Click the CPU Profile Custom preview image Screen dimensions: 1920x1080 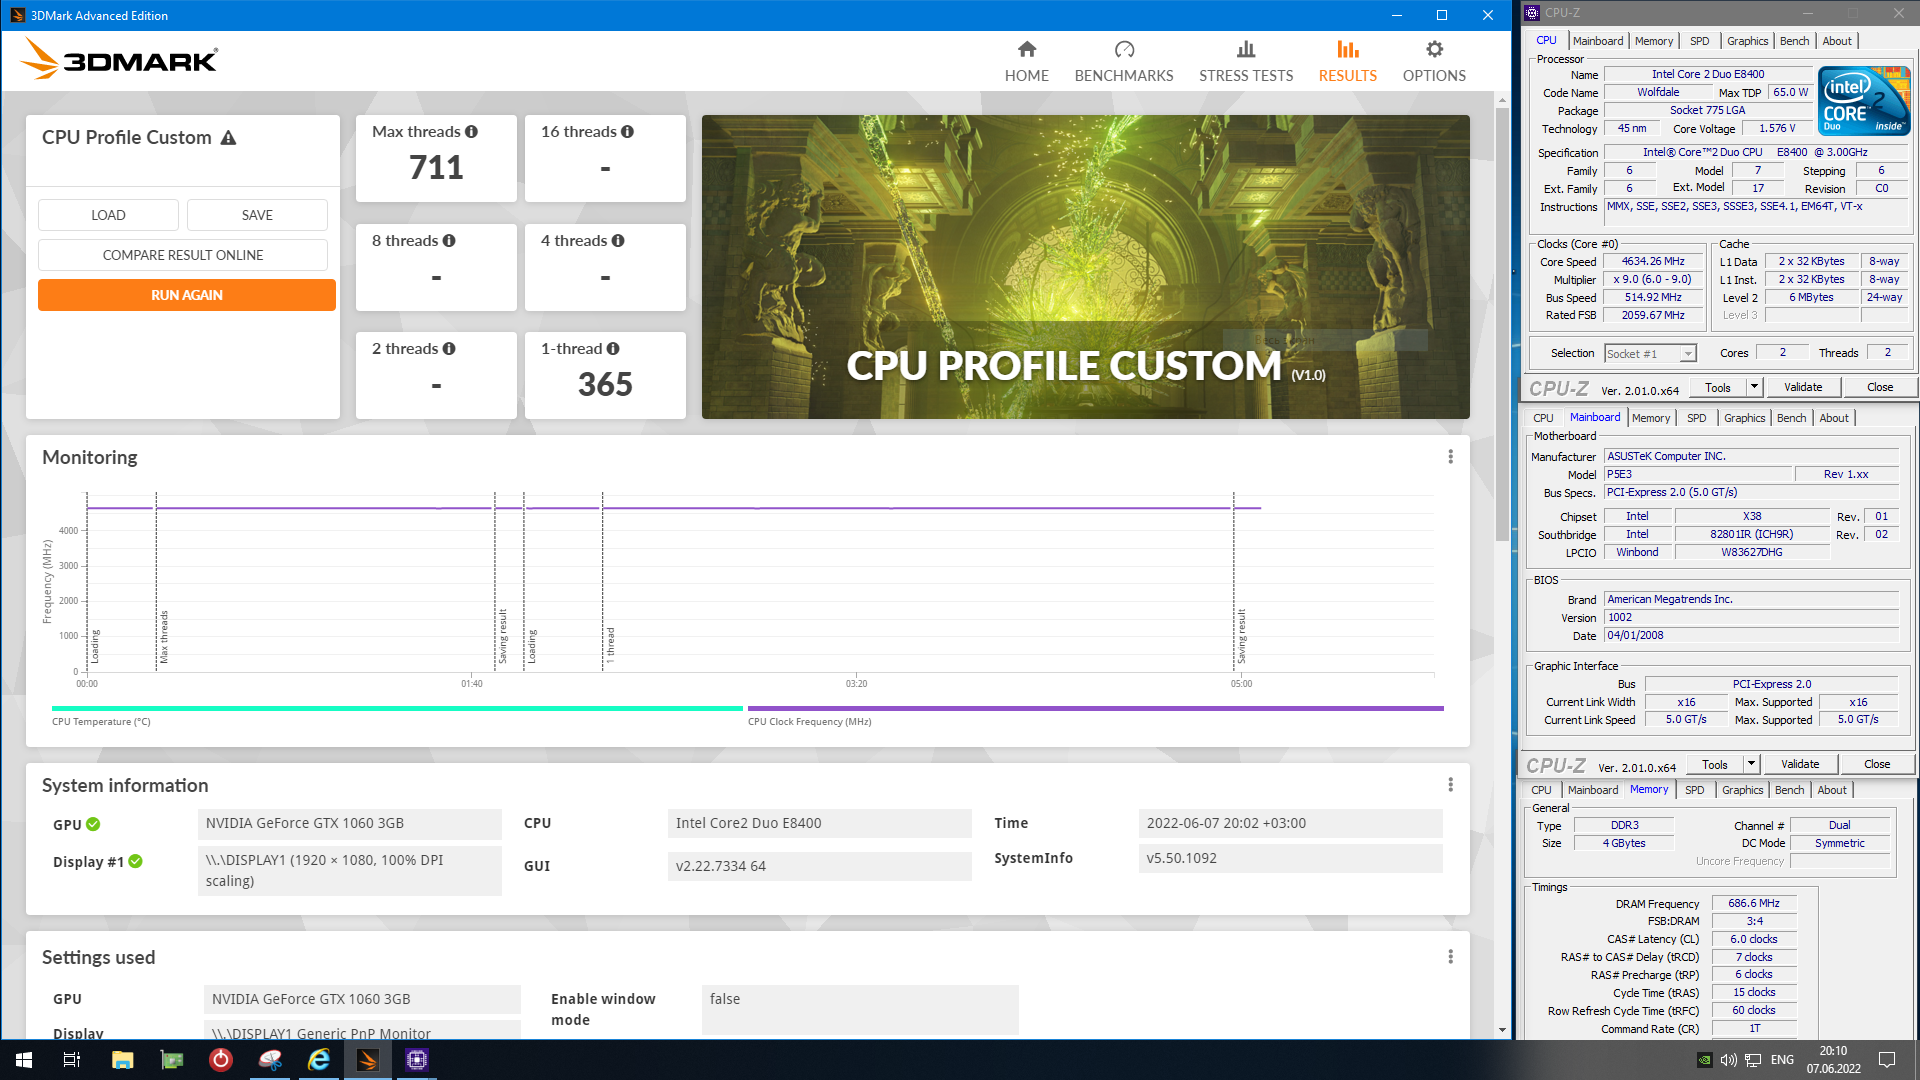[1085, 267]
